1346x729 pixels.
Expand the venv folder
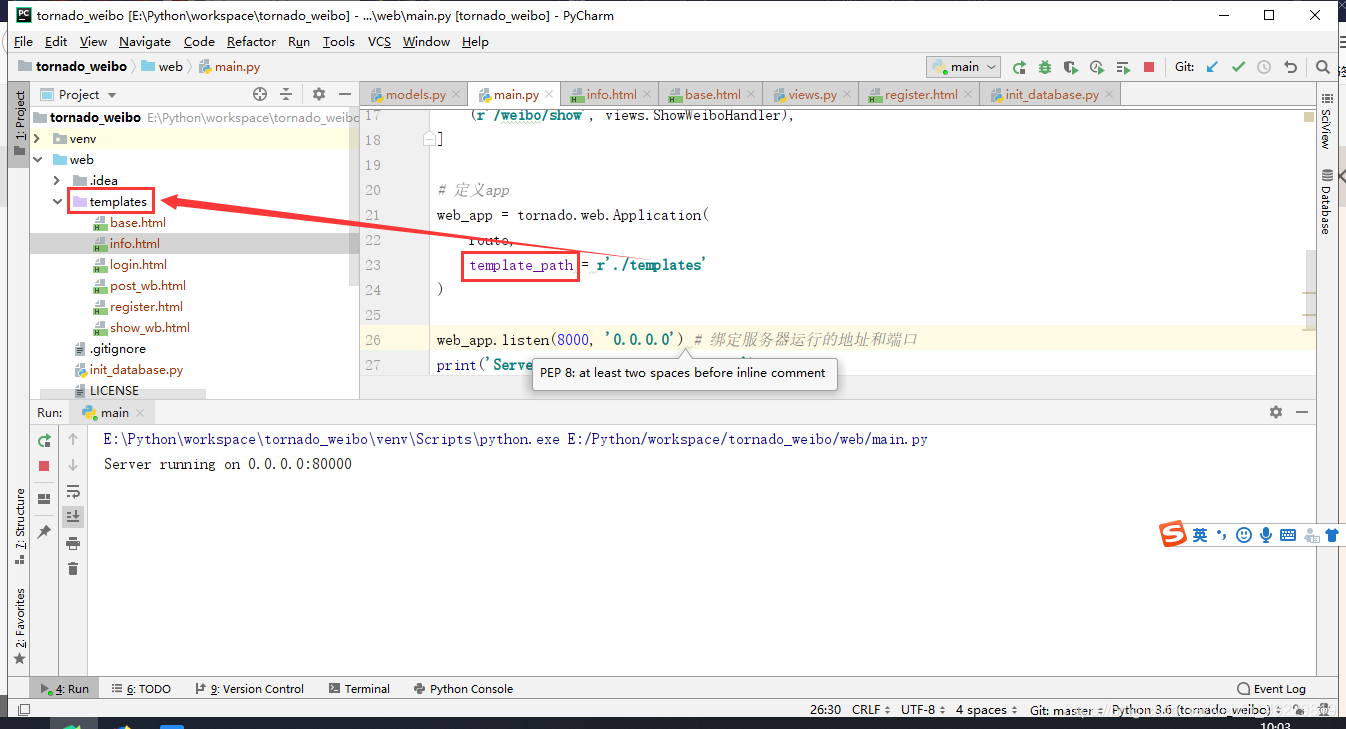[37, 139]
